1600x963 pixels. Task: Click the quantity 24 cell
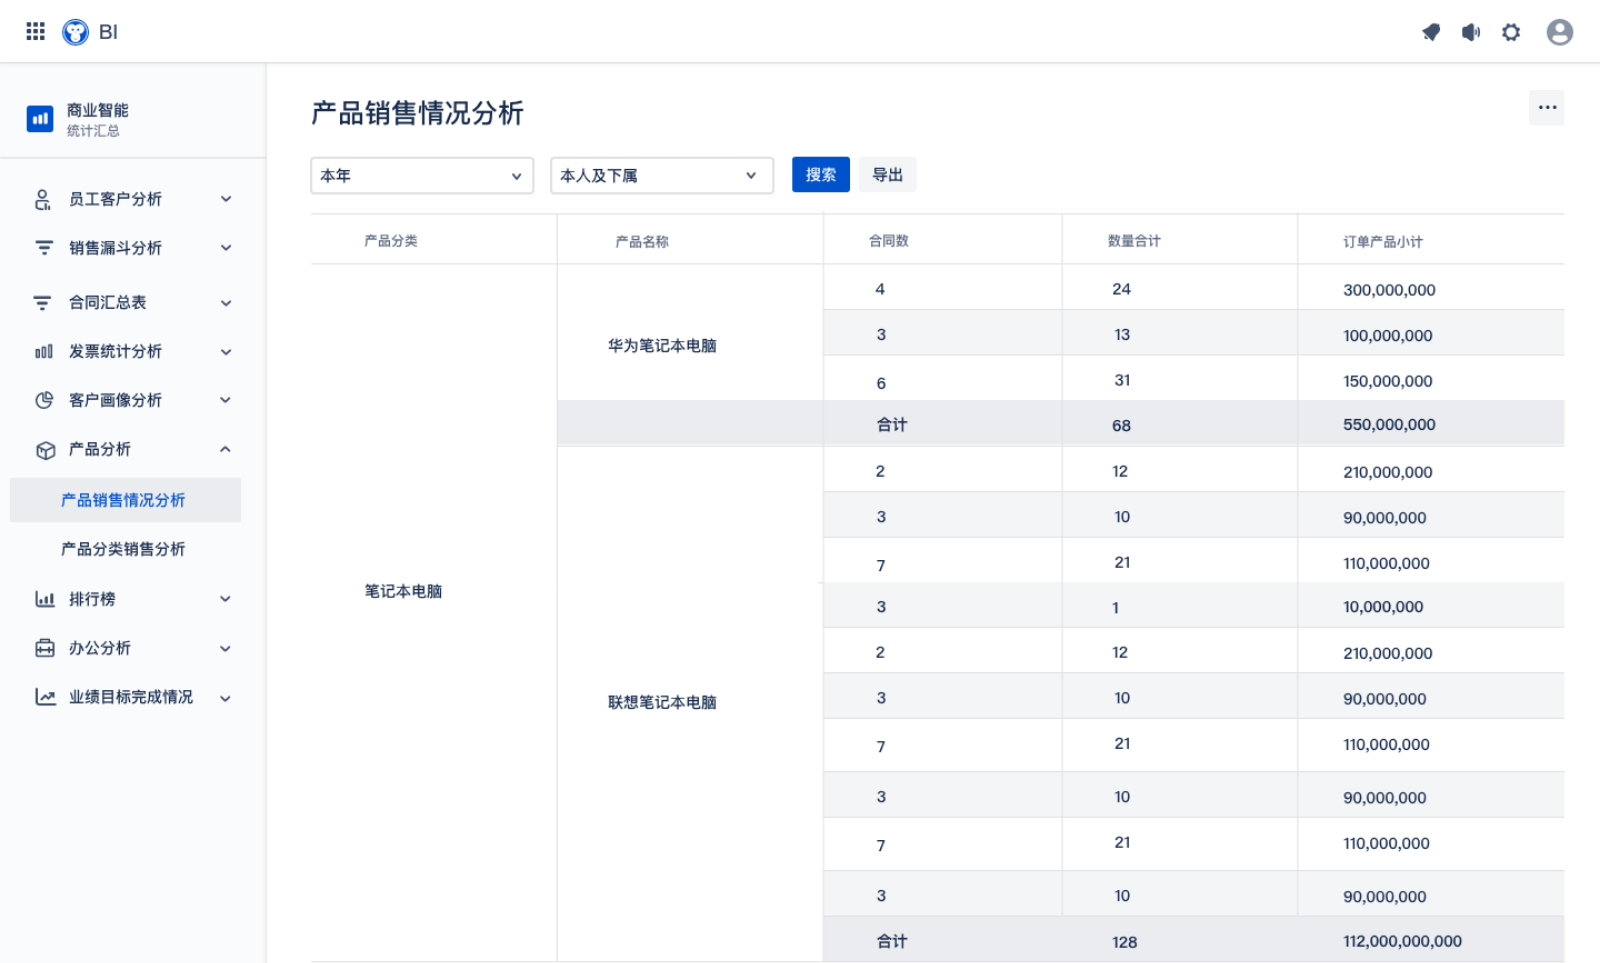pyautogui.click(x=1121, y=289)
